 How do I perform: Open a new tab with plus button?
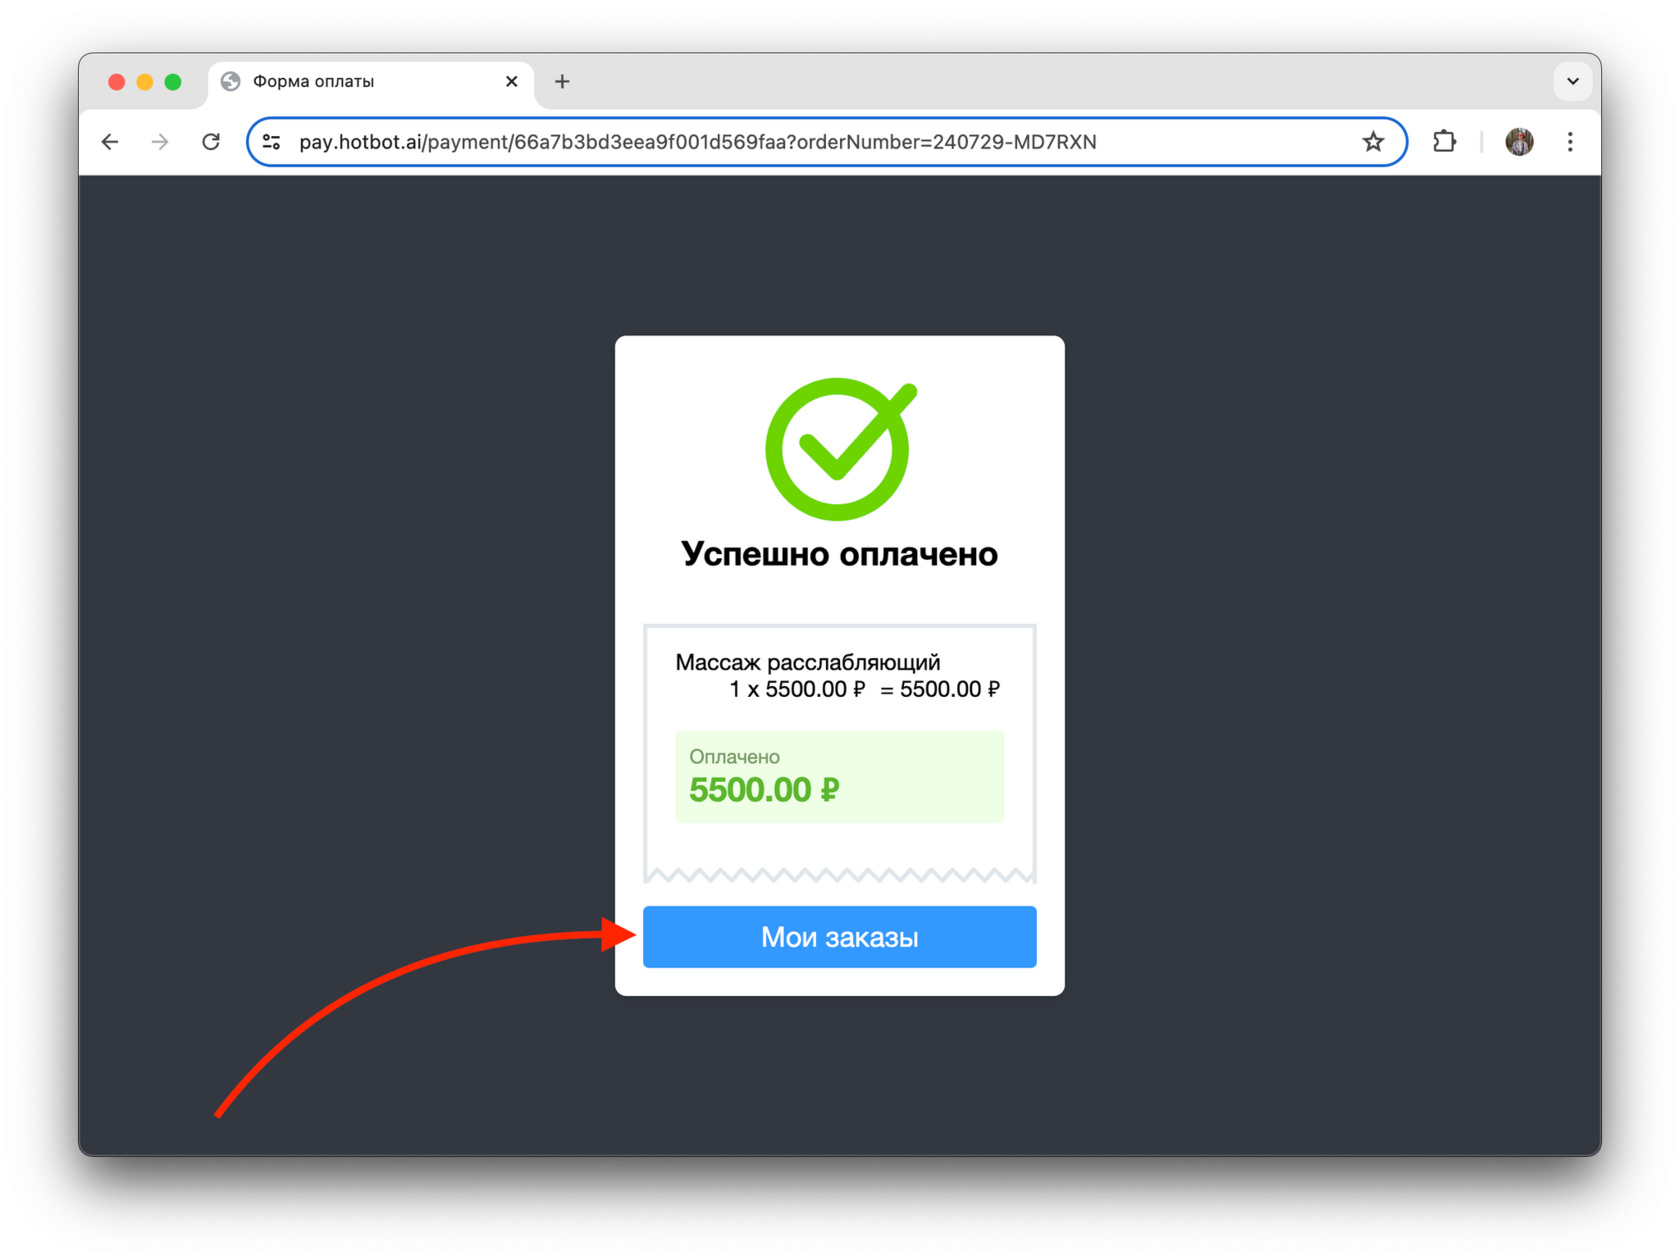(562, 81)
